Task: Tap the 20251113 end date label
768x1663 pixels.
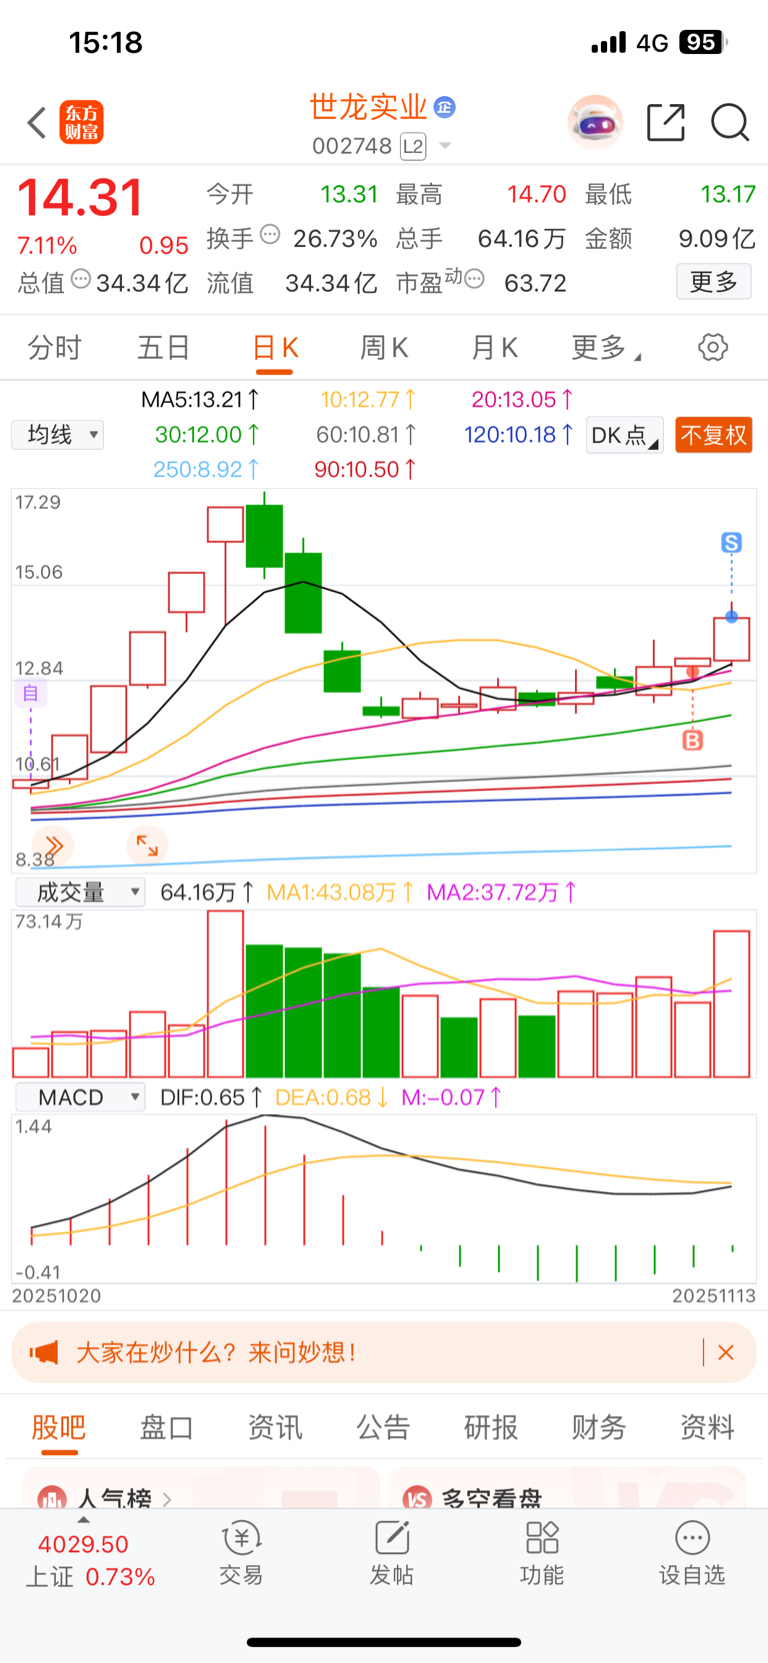Action: 713,1296
